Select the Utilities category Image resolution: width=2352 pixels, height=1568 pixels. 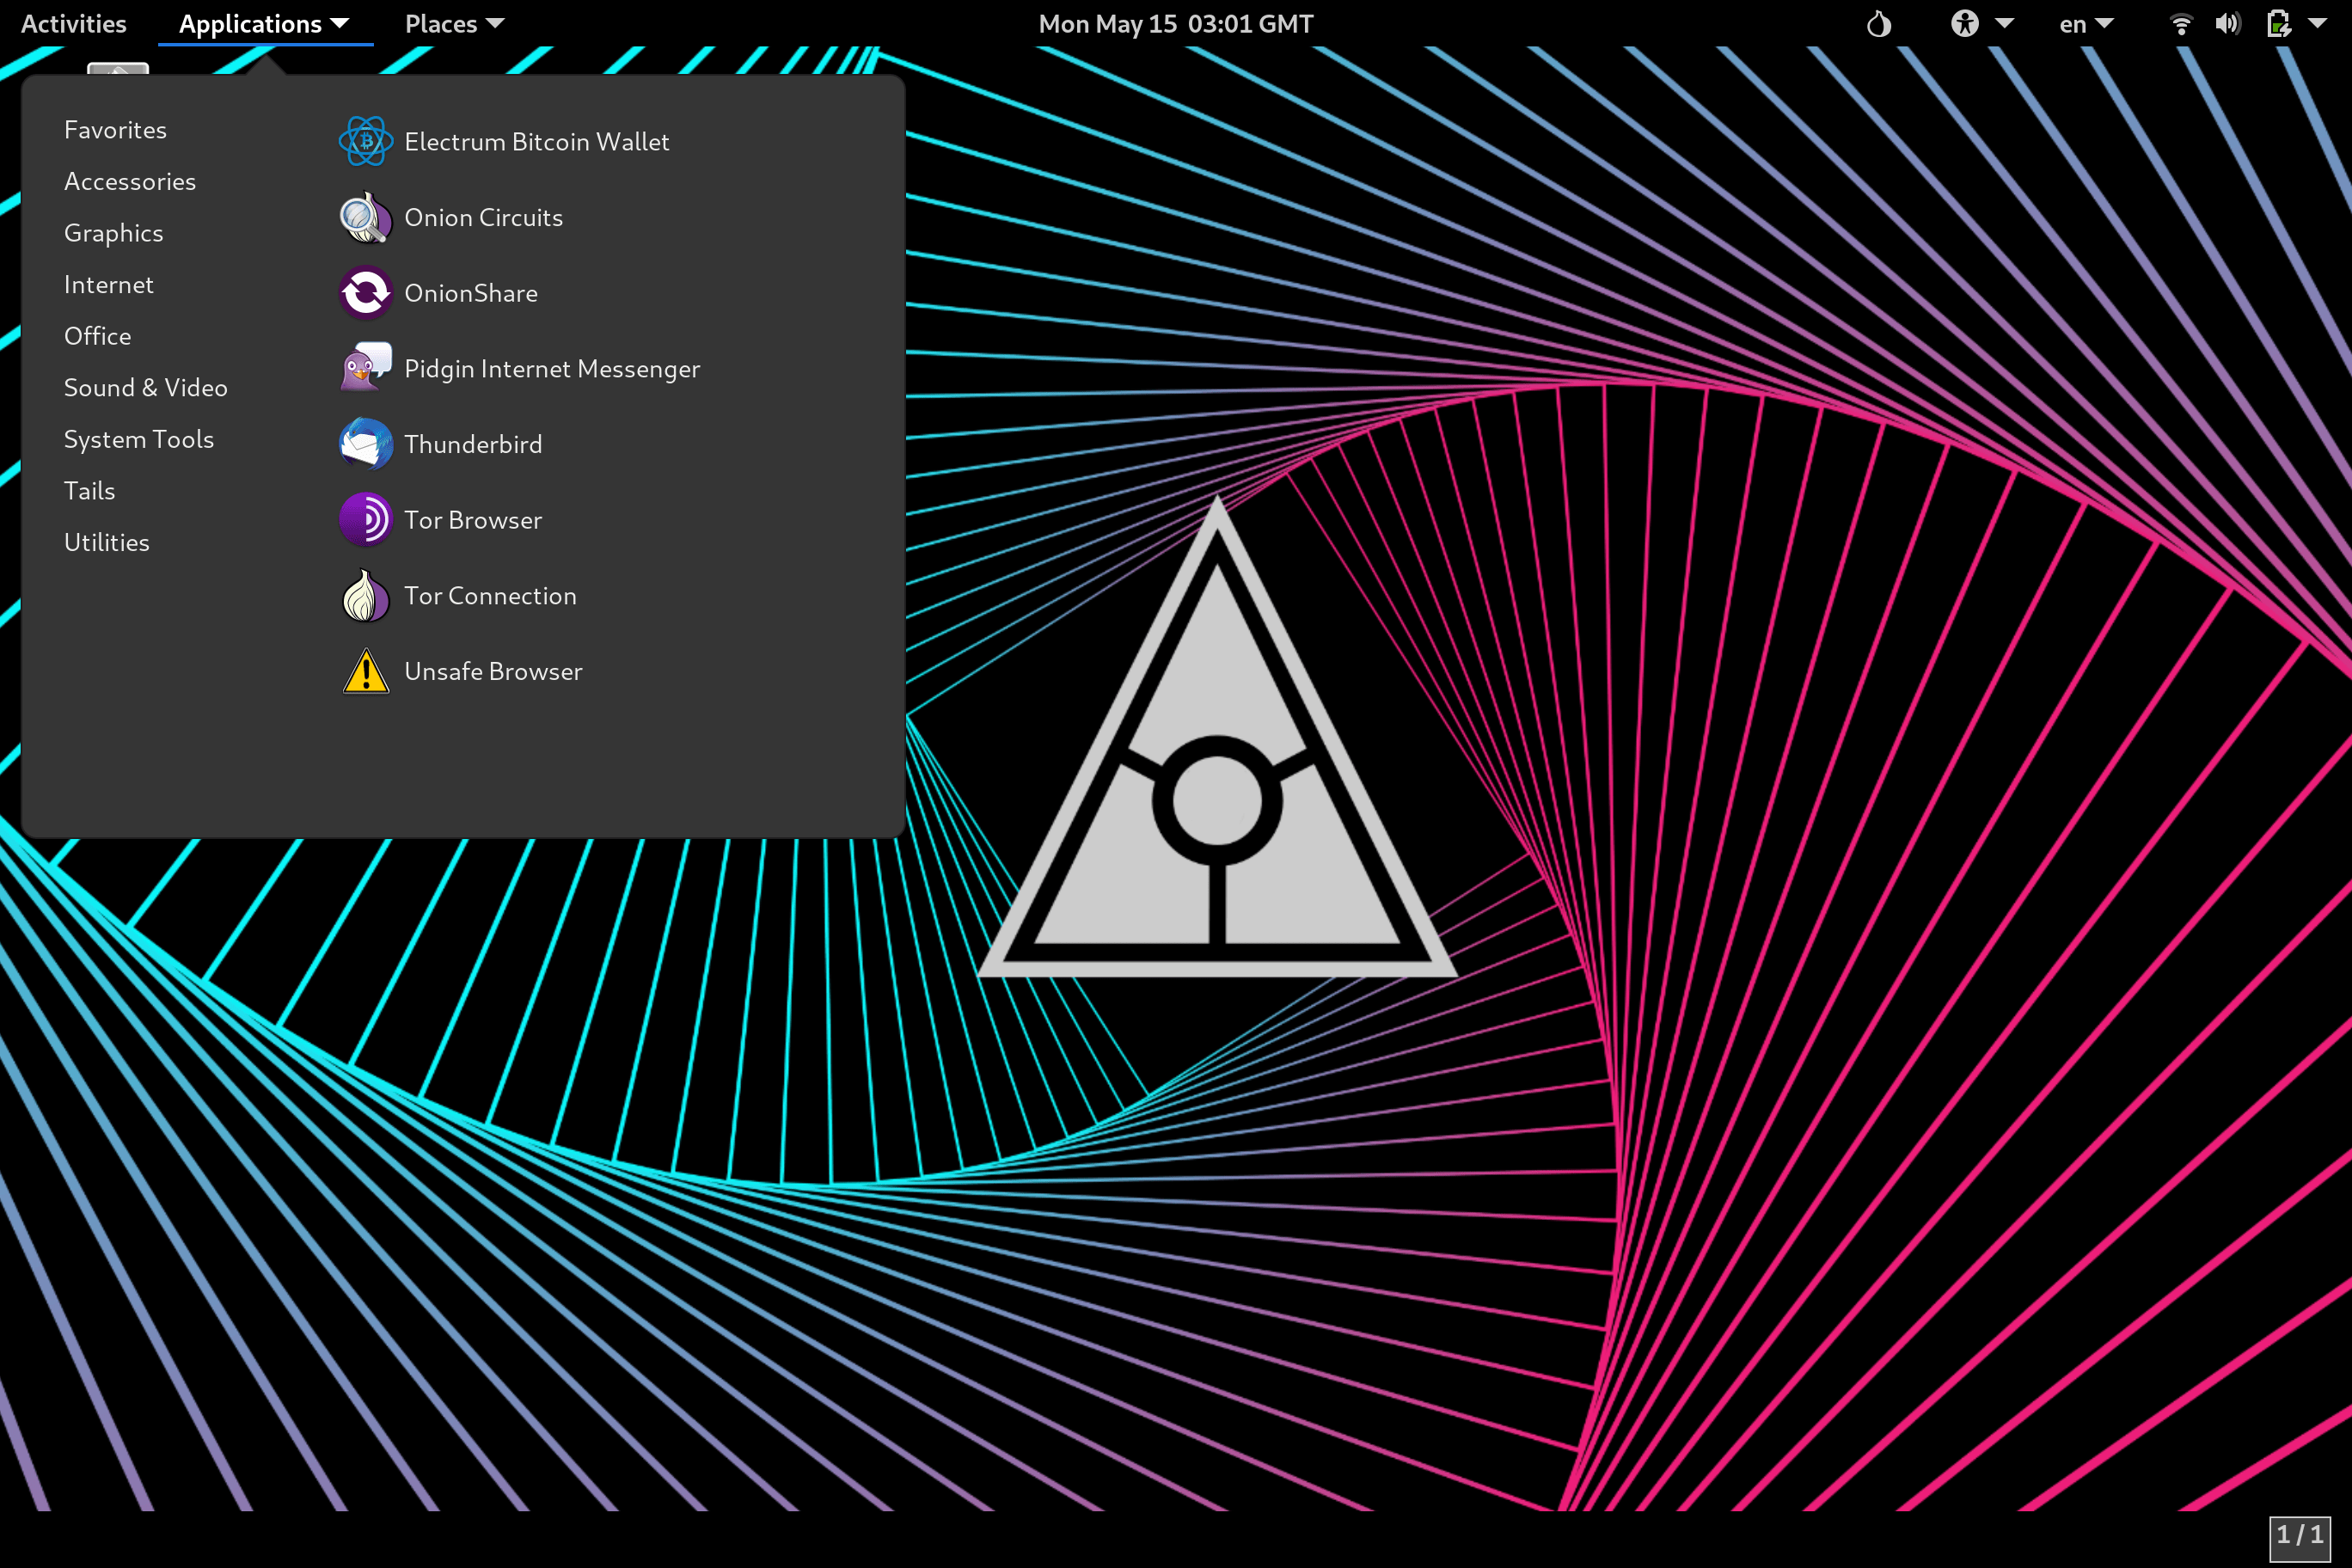pos(106,542)
